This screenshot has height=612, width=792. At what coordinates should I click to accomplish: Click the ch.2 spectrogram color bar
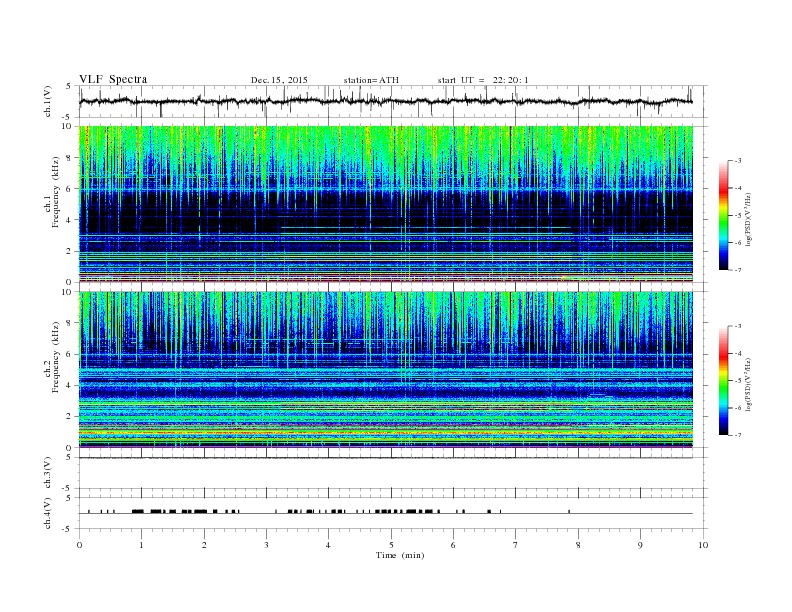coord(723,380)
